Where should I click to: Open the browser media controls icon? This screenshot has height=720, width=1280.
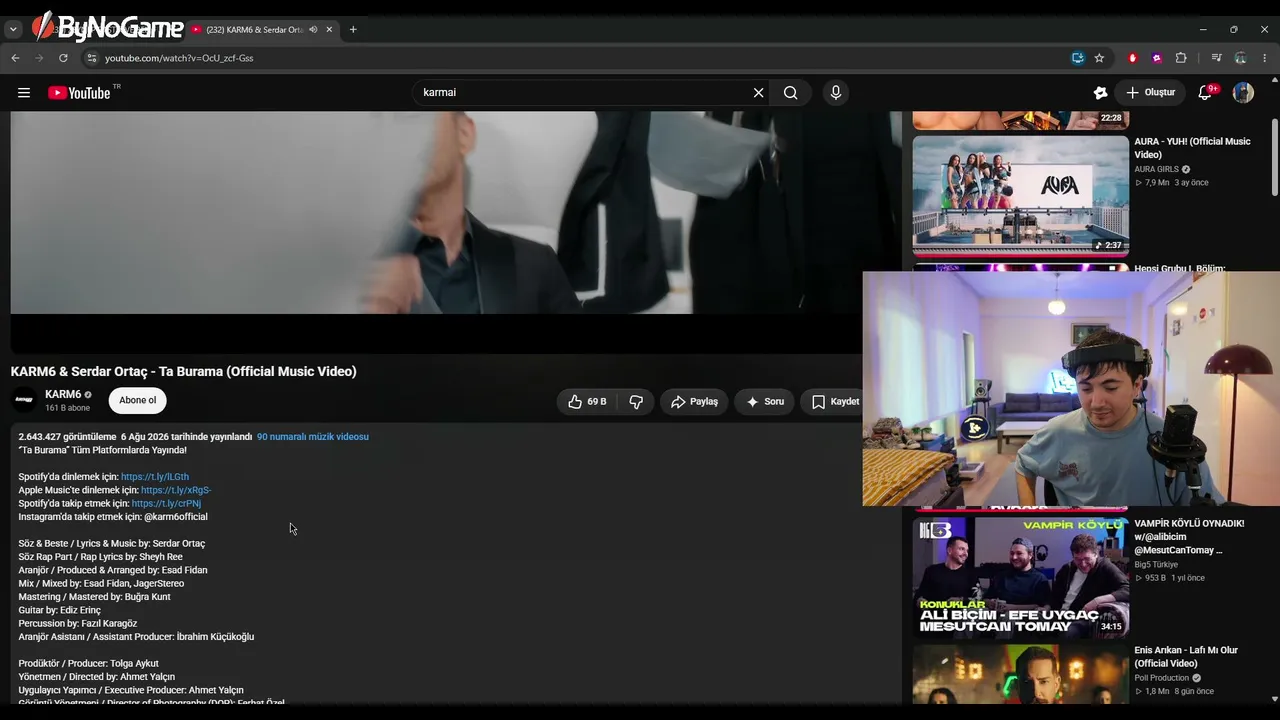[x=1216, y=58]
